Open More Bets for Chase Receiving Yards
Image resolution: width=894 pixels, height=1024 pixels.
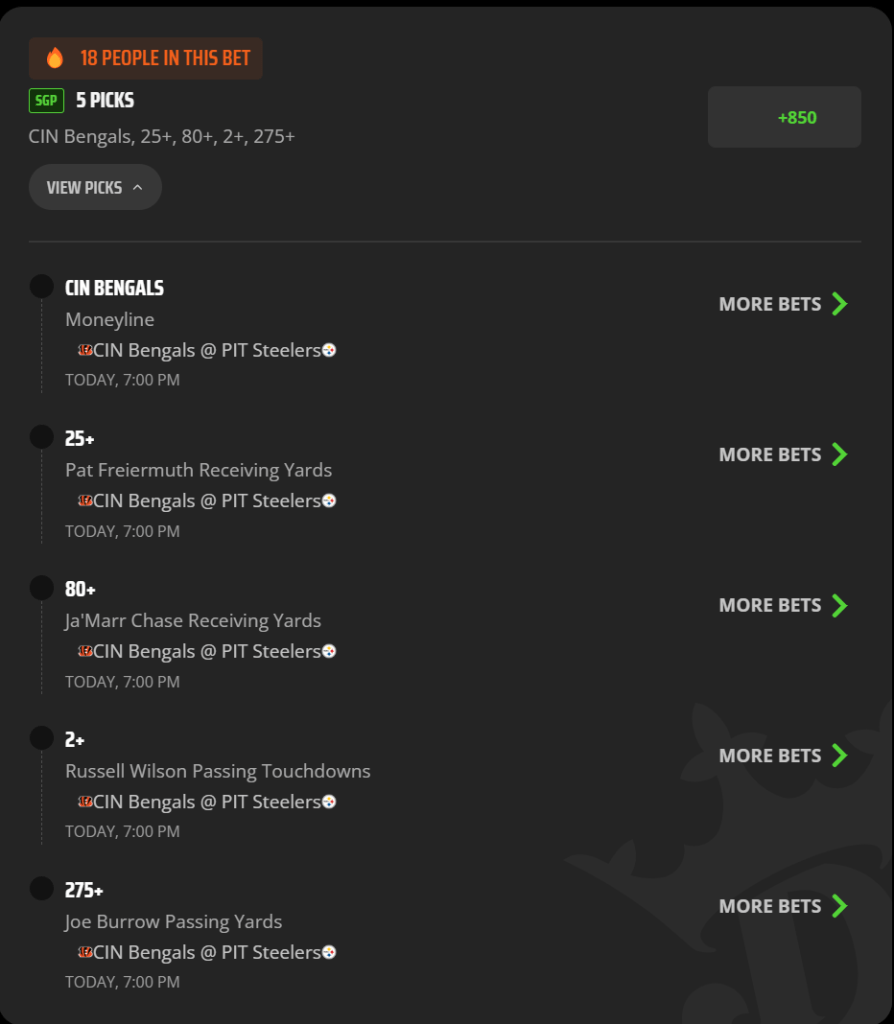[783, 605]
